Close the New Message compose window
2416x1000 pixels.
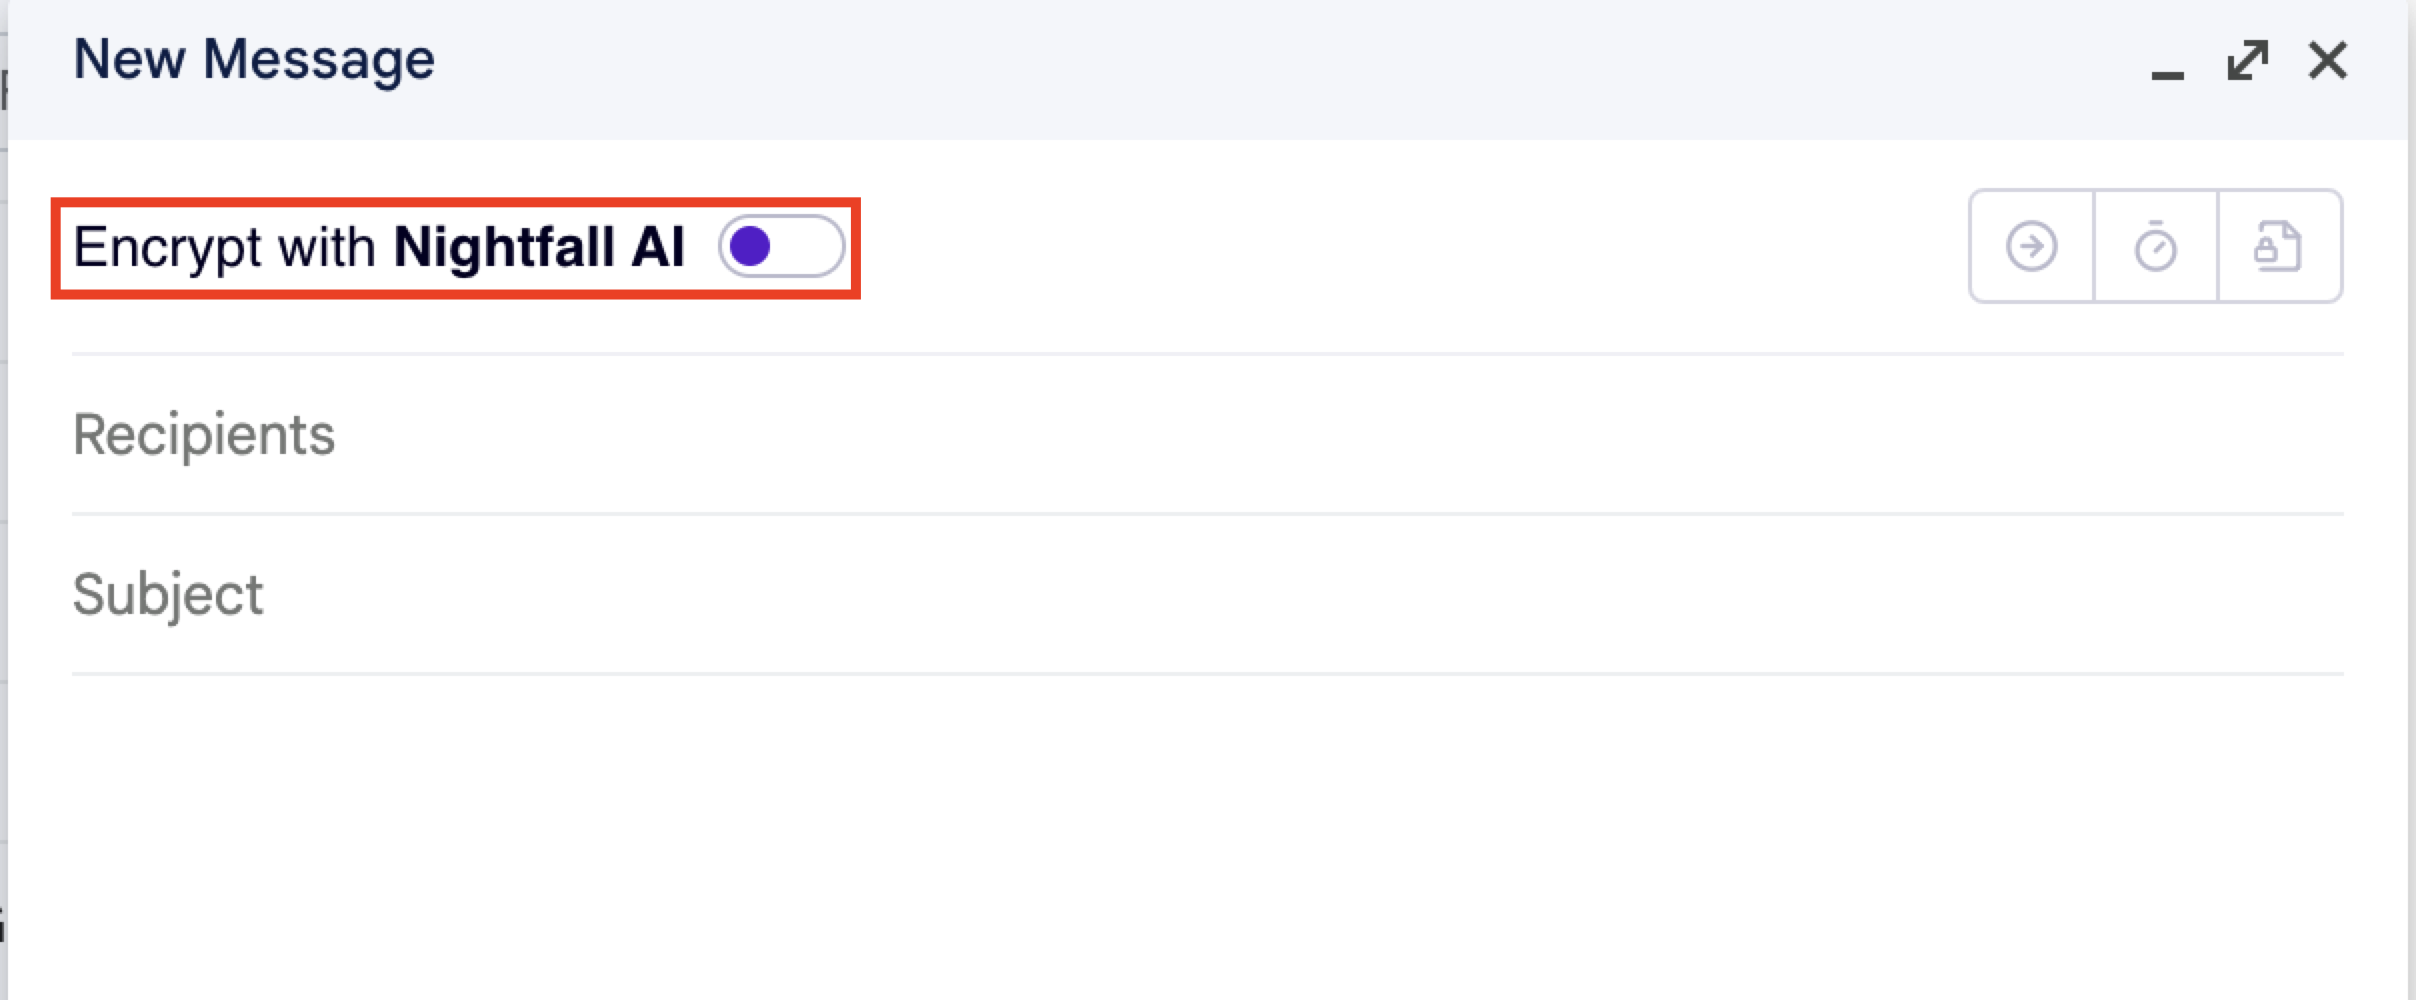[2327, 61]
